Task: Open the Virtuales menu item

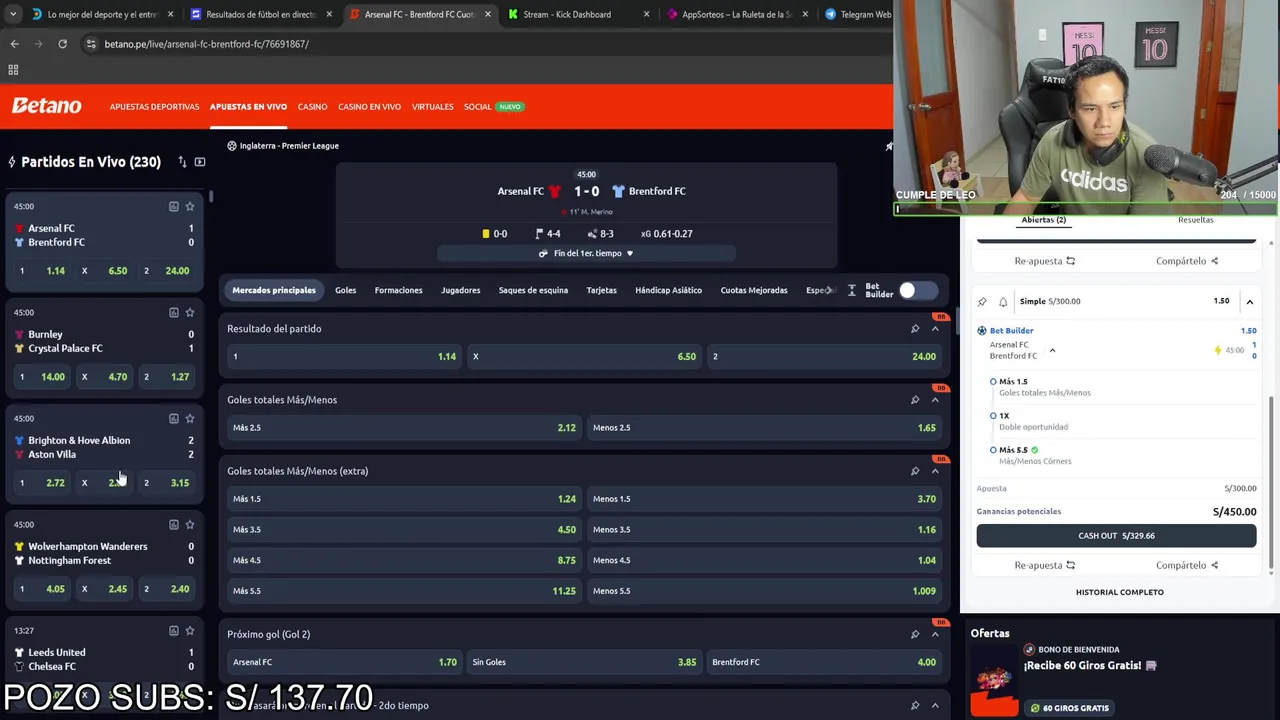Action: (x=432, y=106)
